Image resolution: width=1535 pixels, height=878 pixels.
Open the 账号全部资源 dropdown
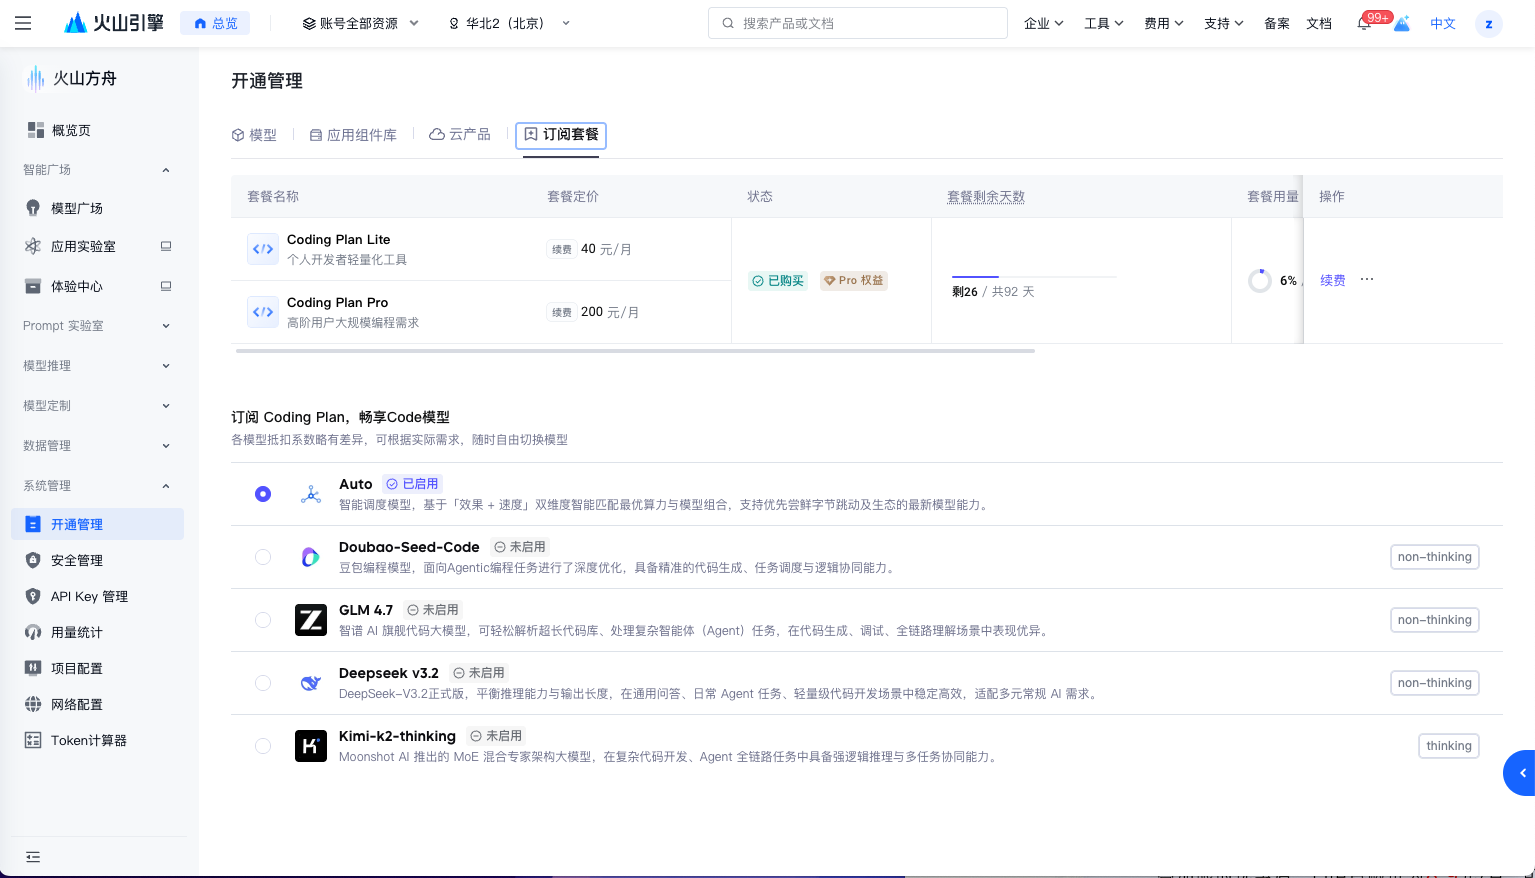click(x=361, y=23)
